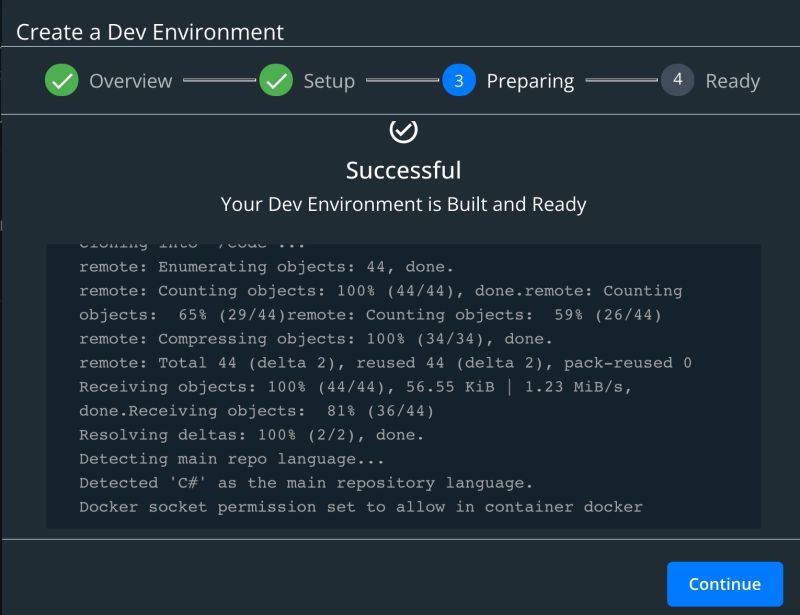The width and height of the screenshot is (800, 615).
Task: Click the Successful checkmark badge
Action: pos(402,131)
